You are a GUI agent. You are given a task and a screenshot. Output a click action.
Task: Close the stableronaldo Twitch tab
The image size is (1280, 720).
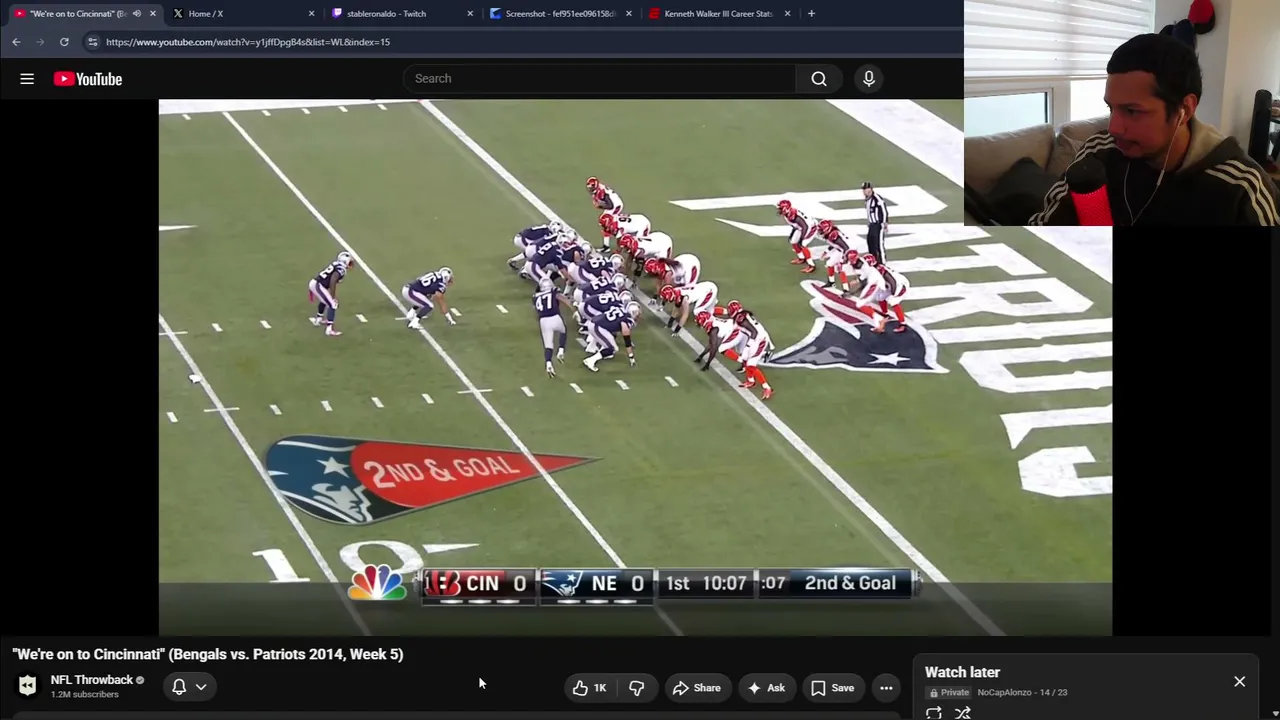coord(471,14)
